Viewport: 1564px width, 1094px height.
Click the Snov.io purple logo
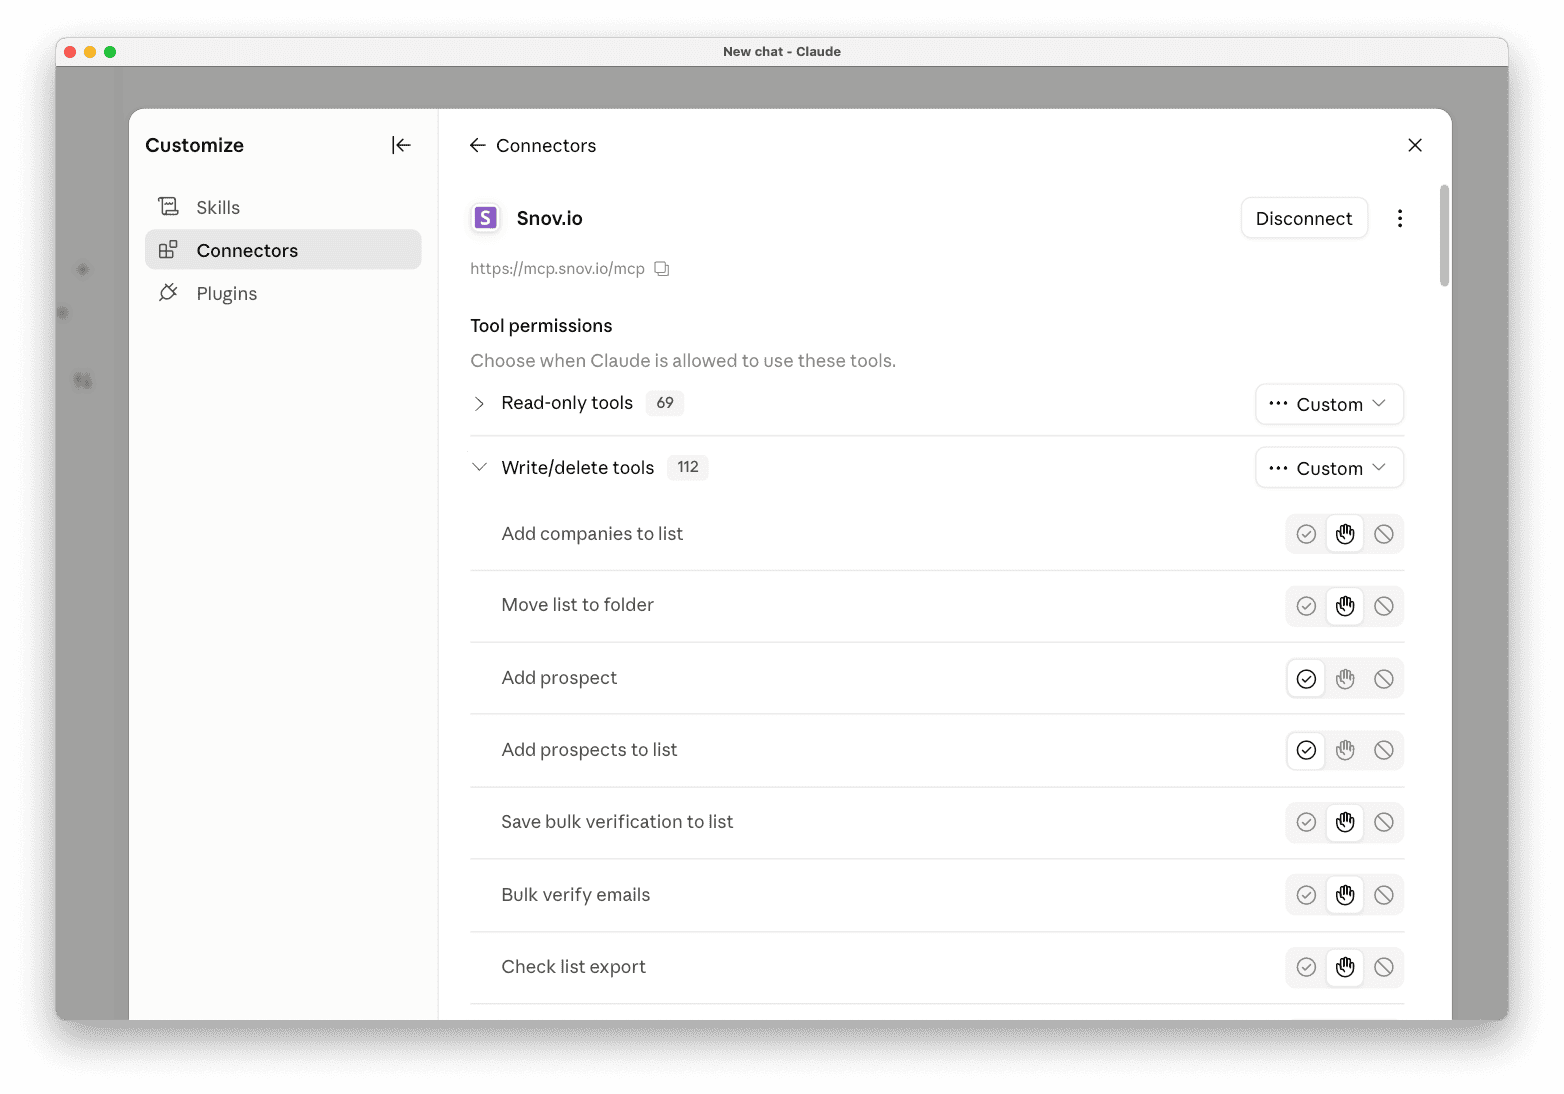(485, 218)
